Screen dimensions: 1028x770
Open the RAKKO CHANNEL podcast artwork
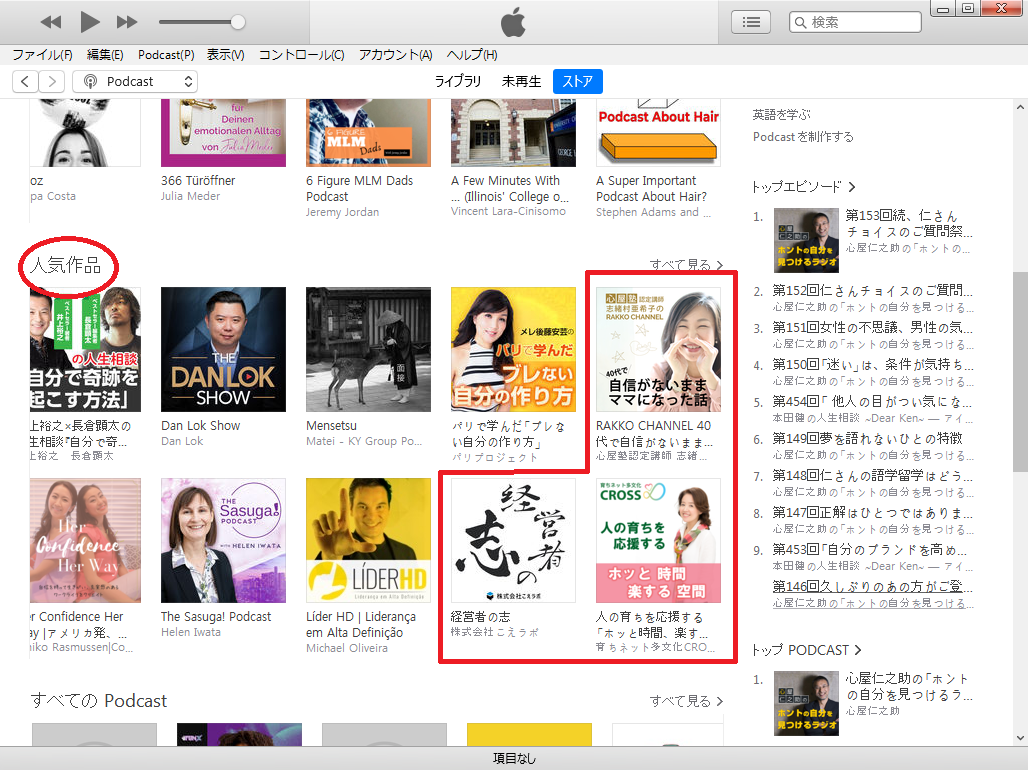tap(658, 350)
